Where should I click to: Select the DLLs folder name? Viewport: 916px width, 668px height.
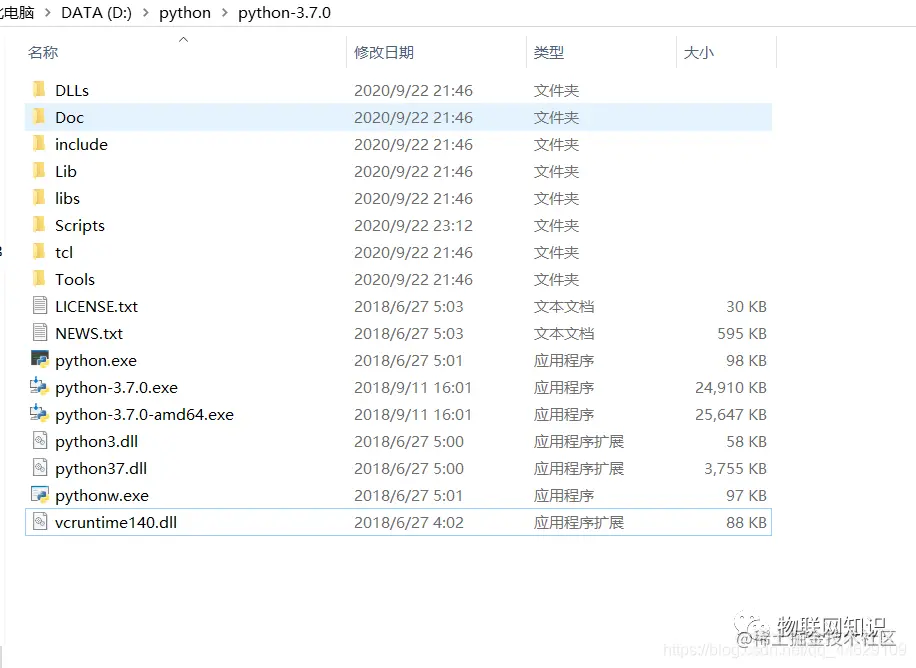click(72, 91)
